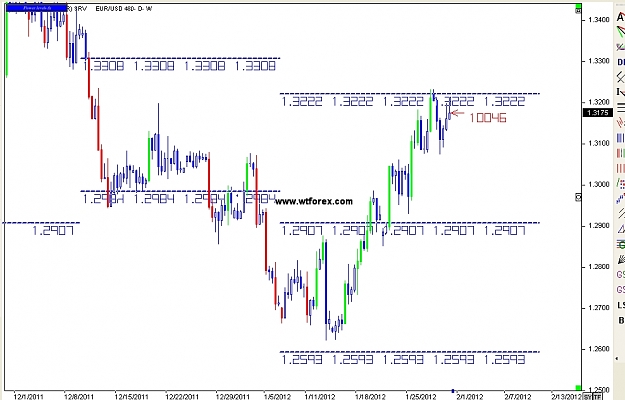Click the 1/18/2012 date label
625x400 pixels.
tap(370, 396)
